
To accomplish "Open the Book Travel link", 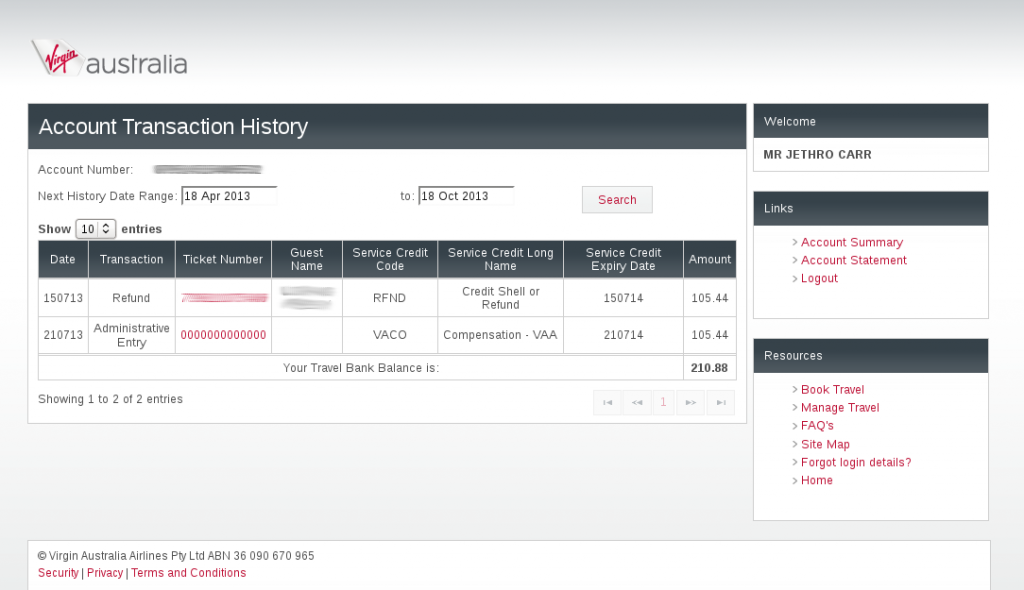I will coord(832,389).
